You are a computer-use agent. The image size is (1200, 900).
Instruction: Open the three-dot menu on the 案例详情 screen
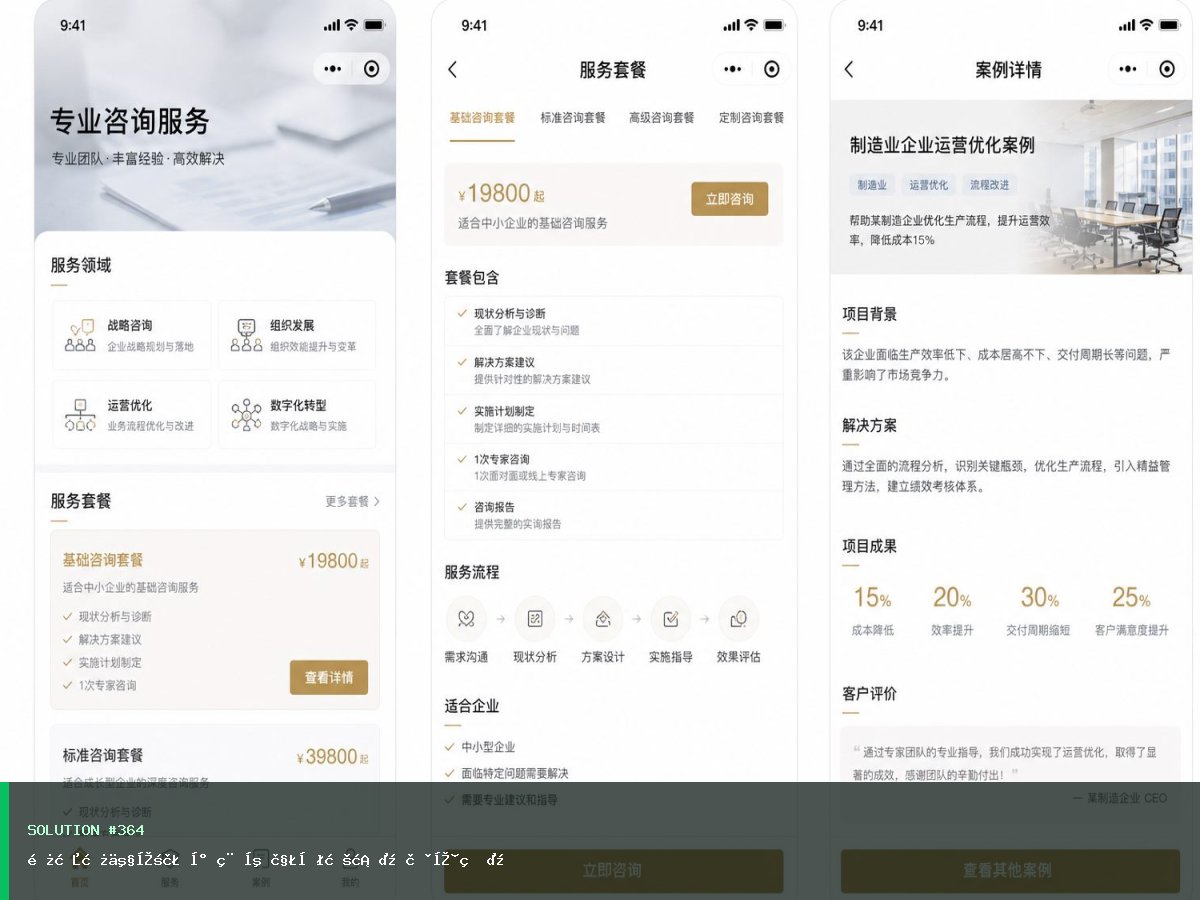click(x=1128, y=69)
